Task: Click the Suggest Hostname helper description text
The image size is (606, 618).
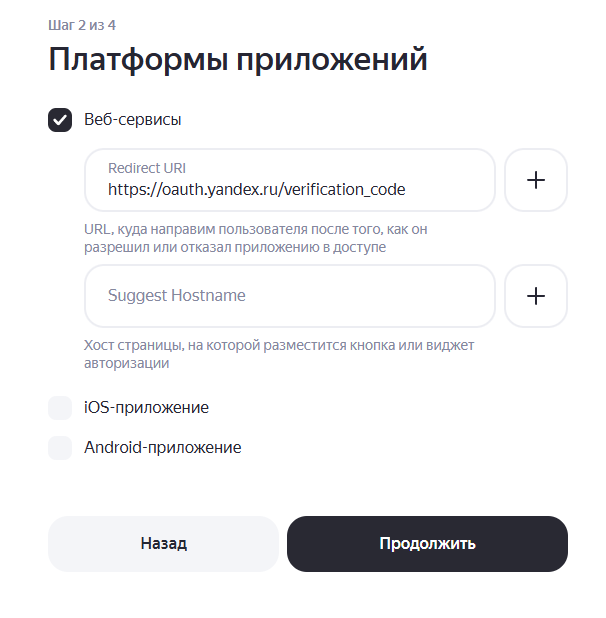Action: coord(278,354)
